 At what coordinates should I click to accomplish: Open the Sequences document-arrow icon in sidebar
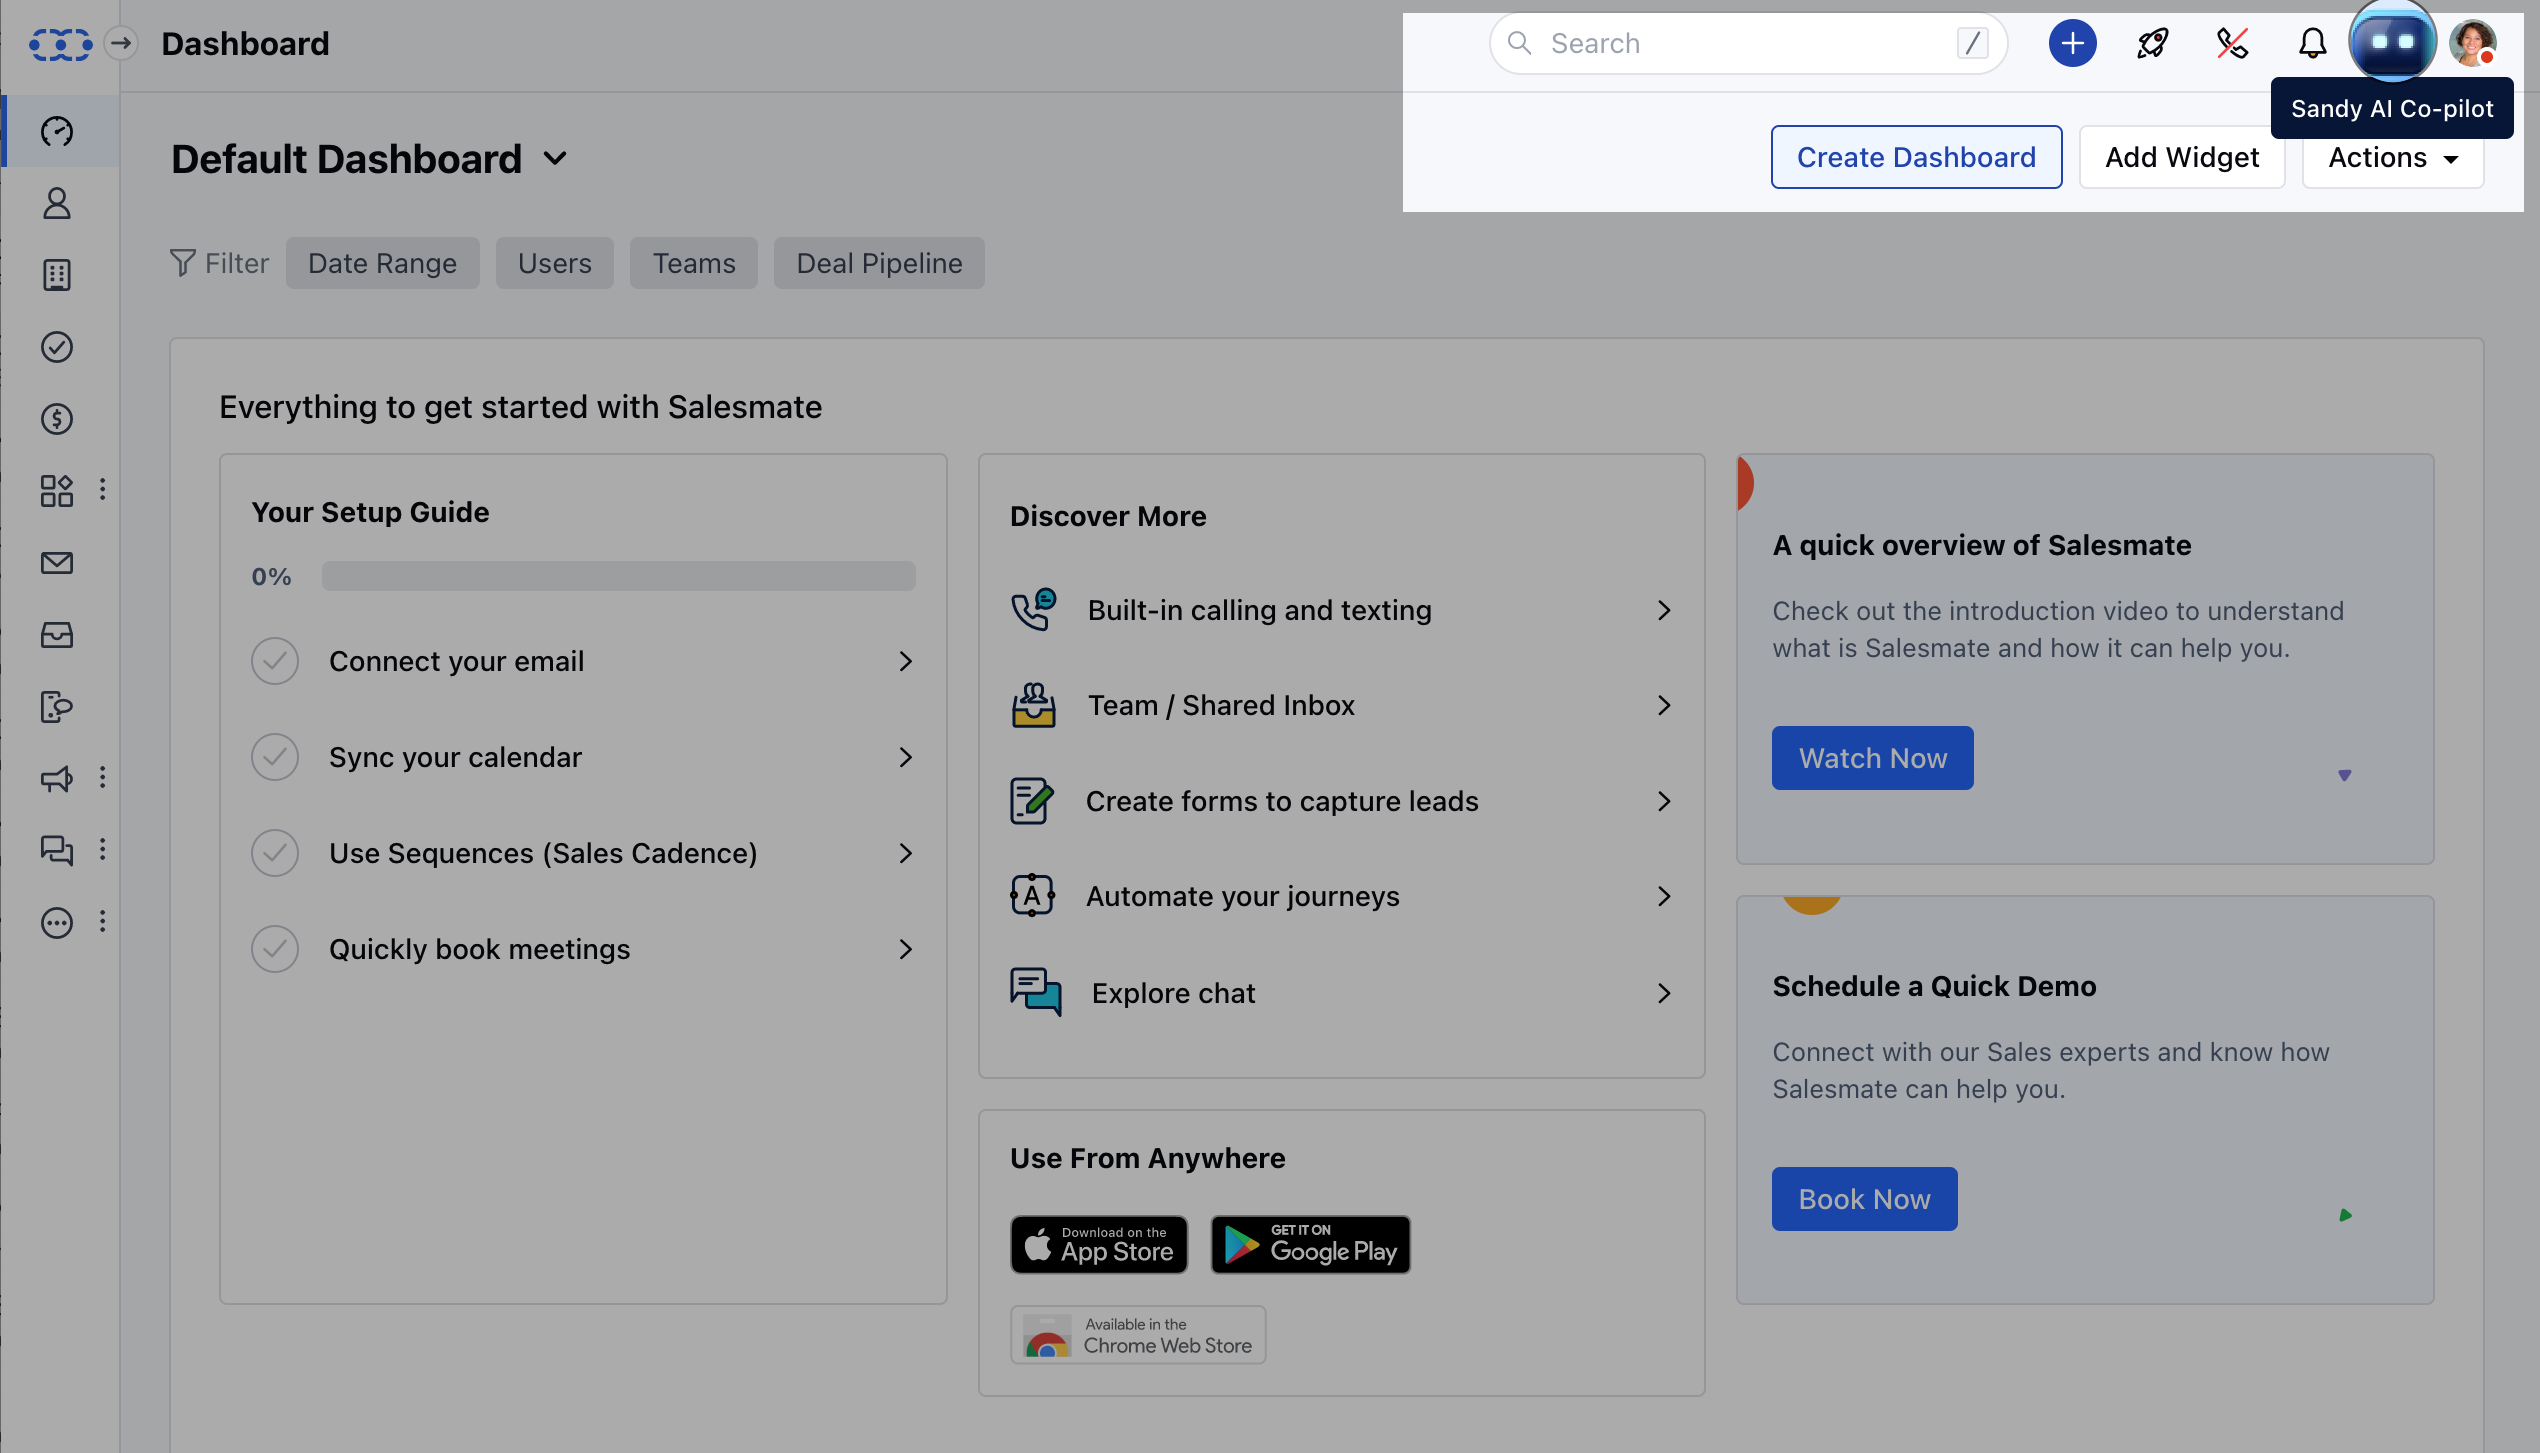coord(57,707)
